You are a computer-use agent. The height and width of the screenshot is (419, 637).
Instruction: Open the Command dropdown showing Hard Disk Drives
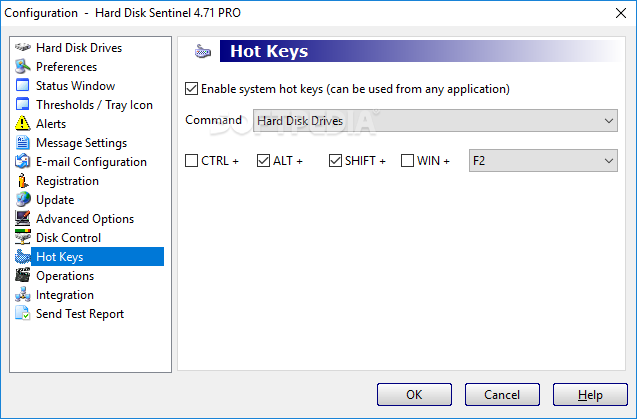point(435,121)
